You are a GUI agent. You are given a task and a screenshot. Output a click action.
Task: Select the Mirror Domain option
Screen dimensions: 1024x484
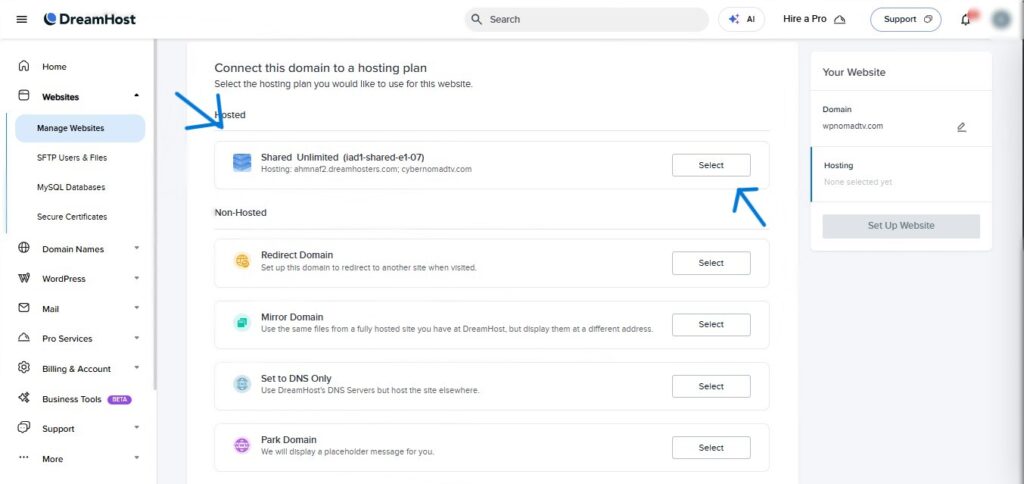[x=711, y=324]
